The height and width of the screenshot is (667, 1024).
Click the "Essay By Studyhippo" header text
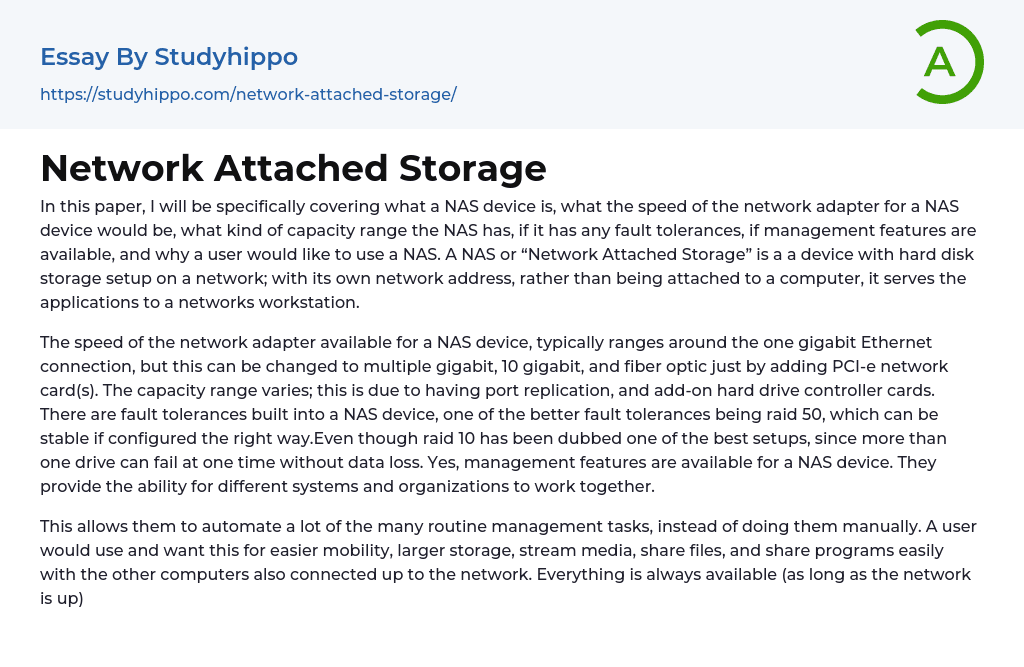click(169, 57)
